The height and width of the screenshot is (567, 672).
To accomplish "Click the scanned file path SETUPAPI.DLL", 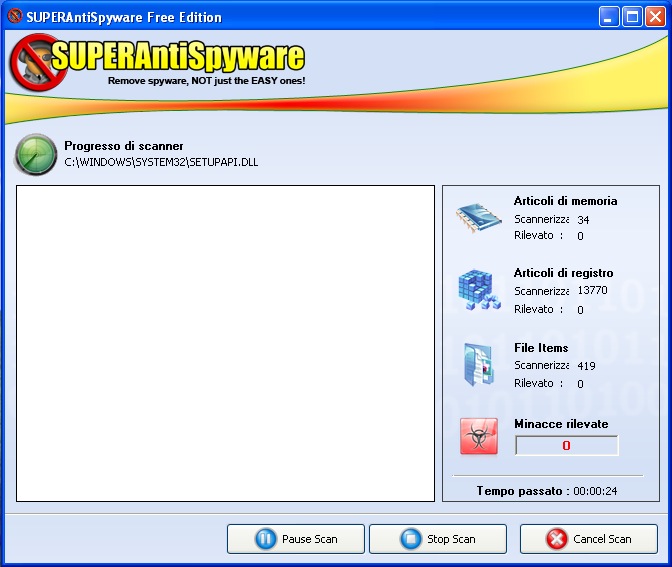I will point(161,162).
